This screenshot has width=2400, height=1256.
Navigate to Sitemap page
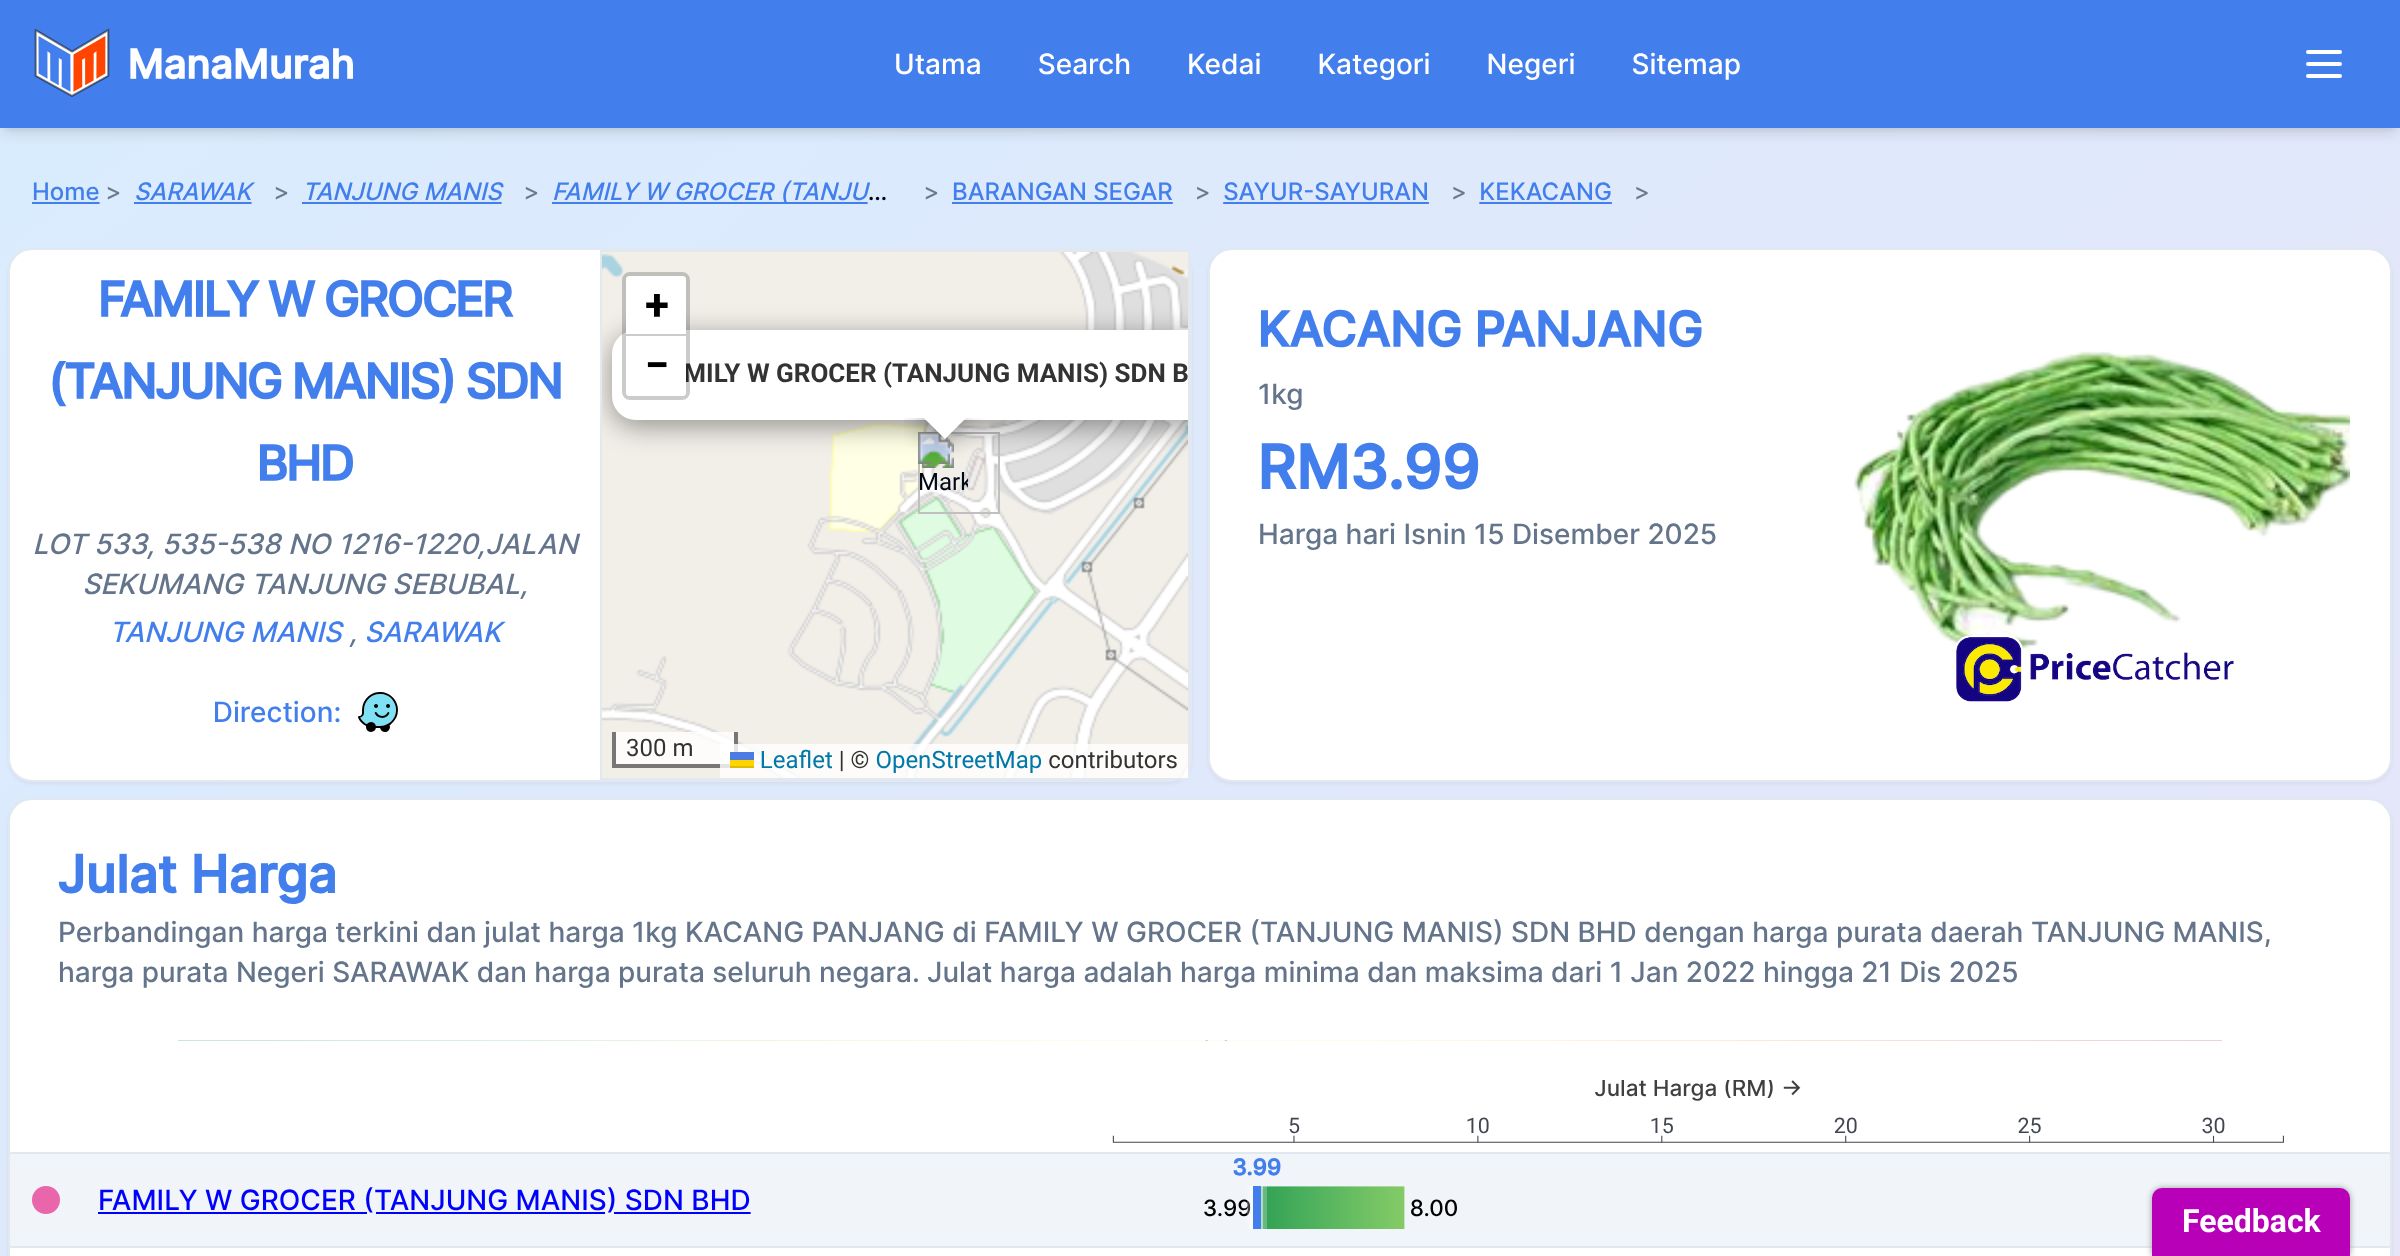1685,64
